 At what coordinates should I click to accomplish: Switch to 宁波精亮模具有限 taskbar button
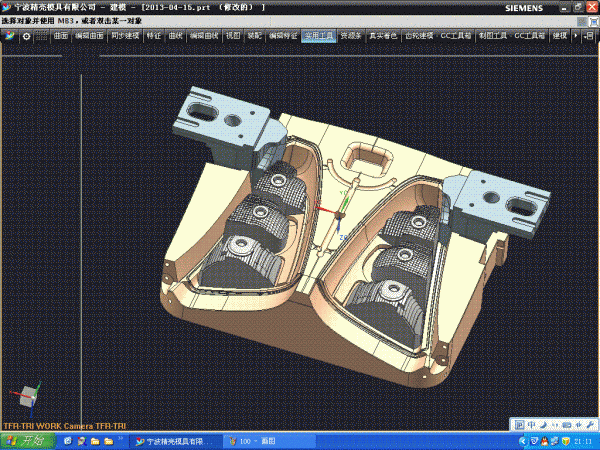[x=175, y=442]
